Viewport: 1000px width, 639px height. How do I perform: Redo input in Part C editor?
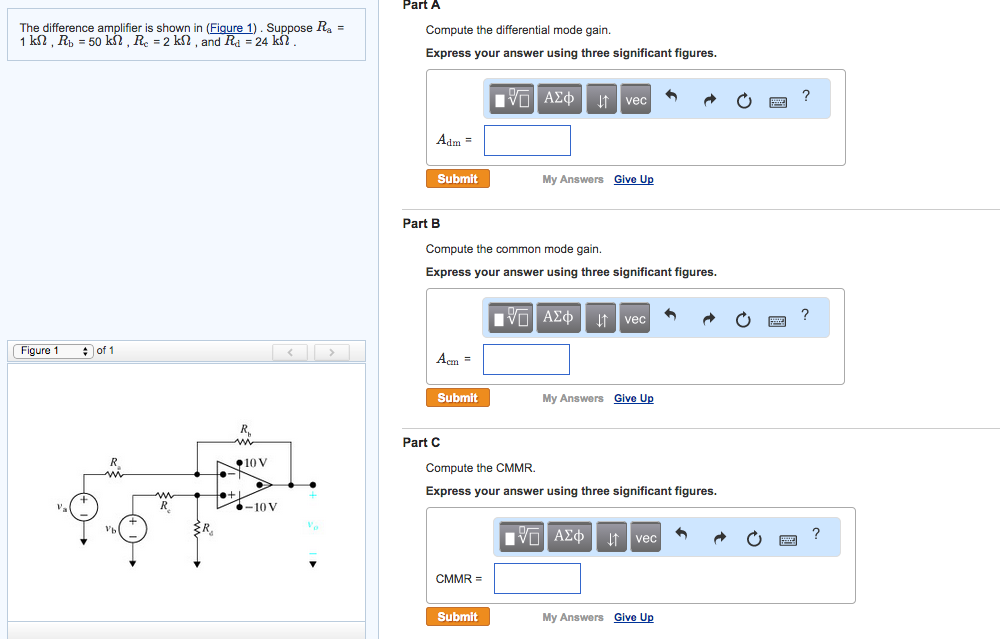pos(719,538)
